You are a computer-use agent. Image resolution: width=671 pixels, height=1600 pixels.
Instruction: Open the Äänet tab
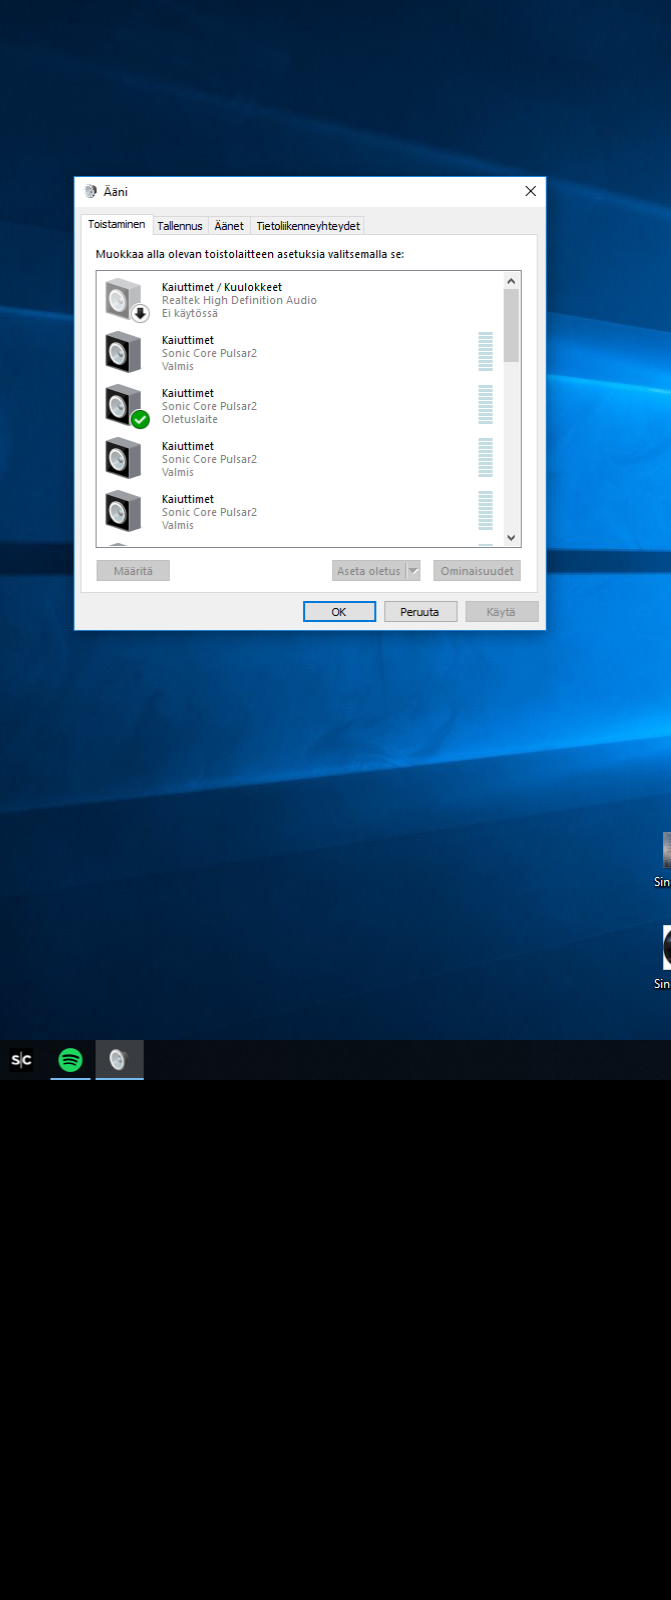[x=229, y=226]
